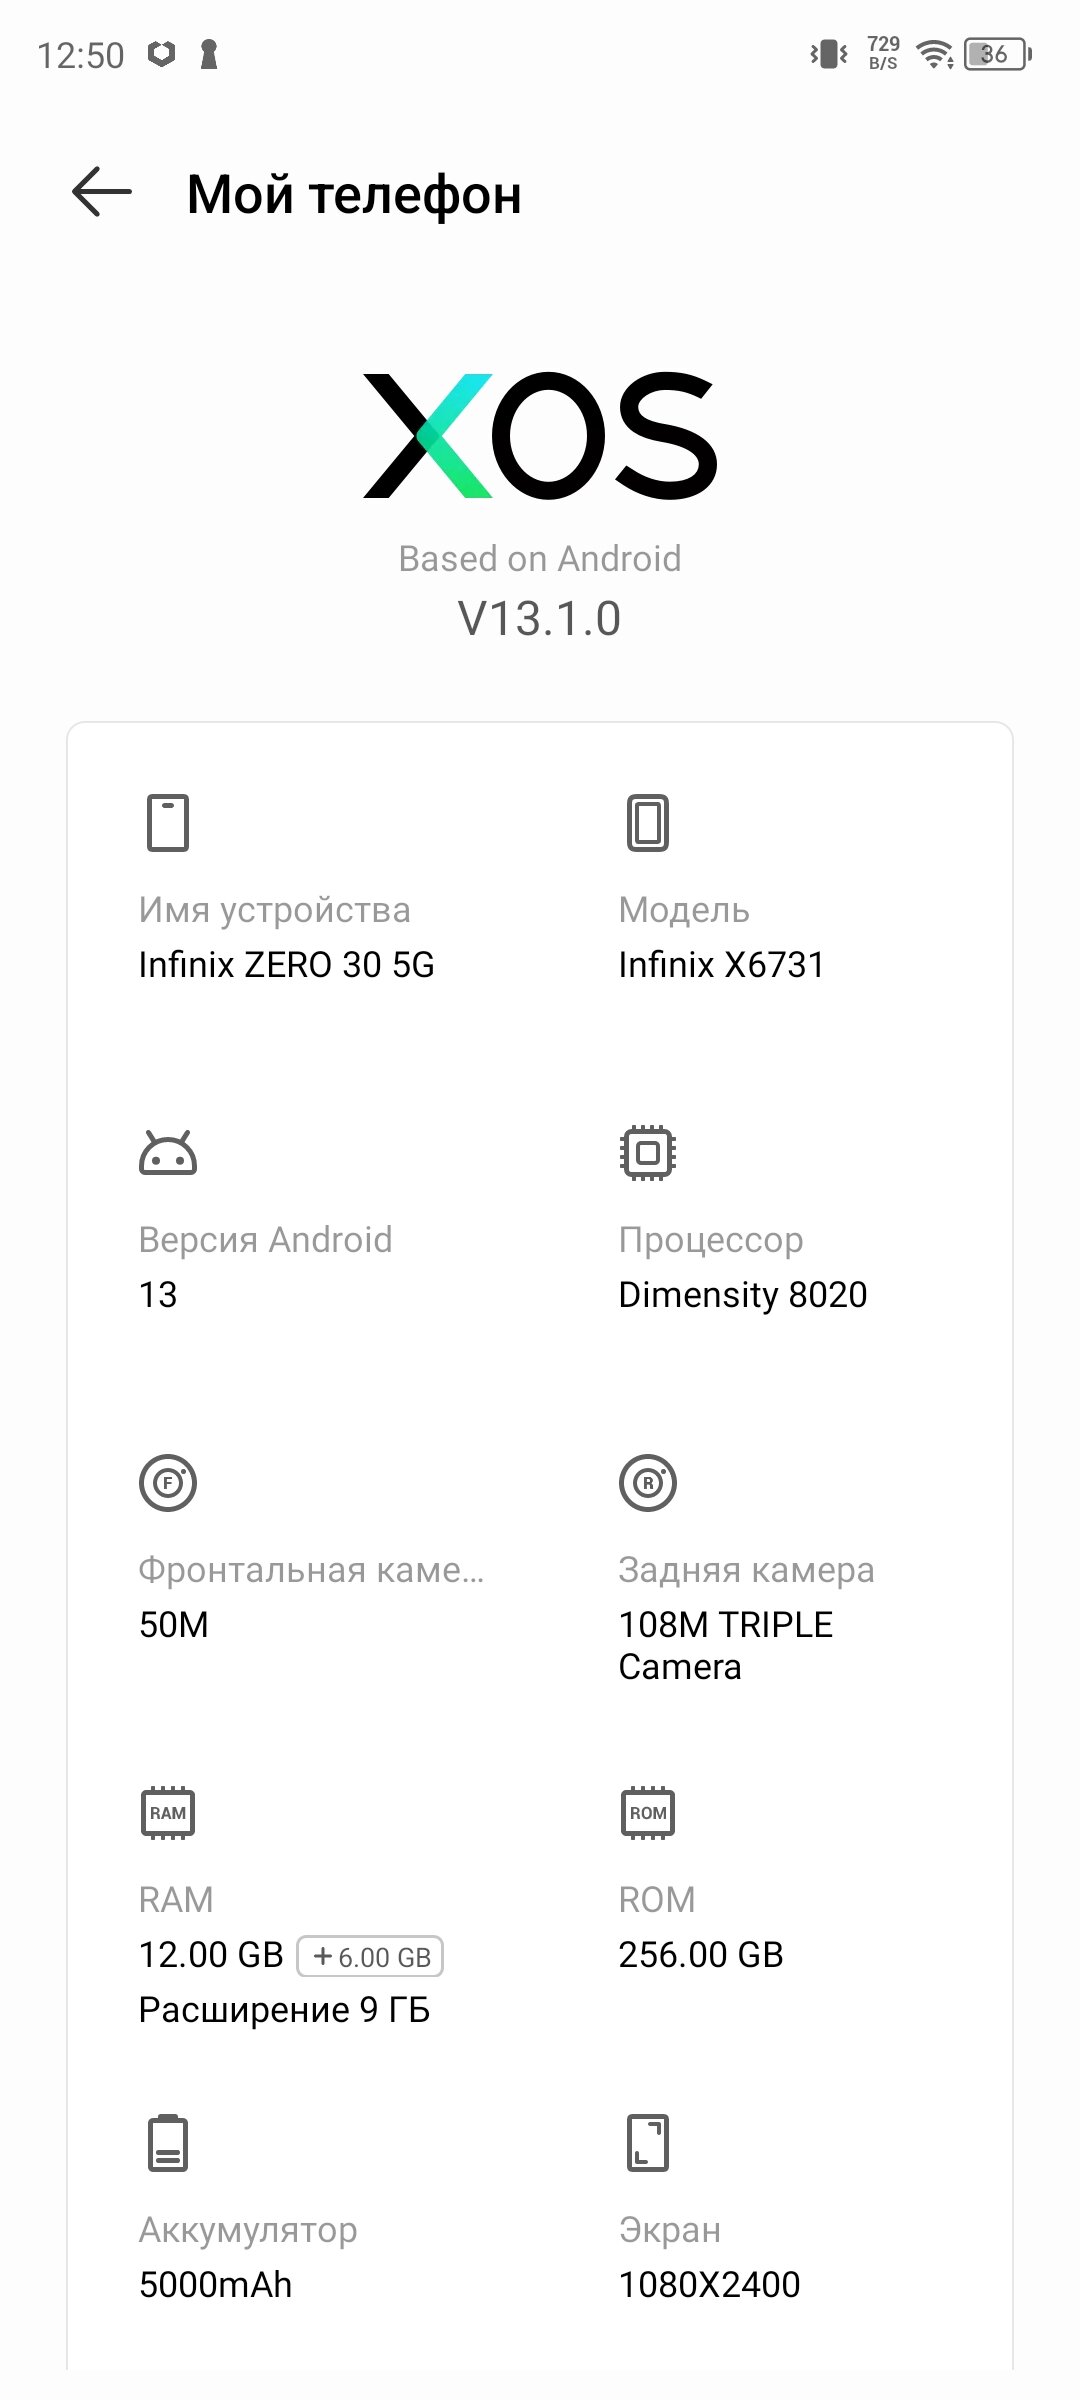Tap the device name phone icon
This screenshot has width=1080, height=2400.
point(168,823)
